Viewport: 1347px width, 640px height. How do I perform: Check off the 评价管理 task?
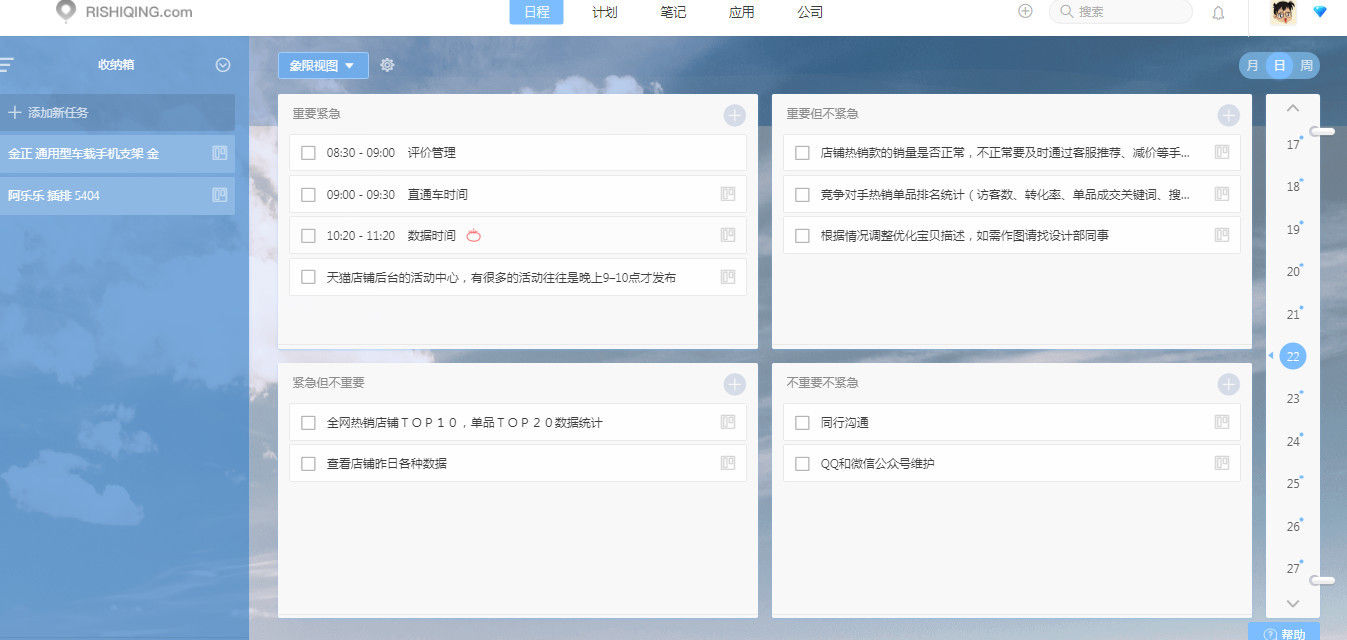click(308, 152)
